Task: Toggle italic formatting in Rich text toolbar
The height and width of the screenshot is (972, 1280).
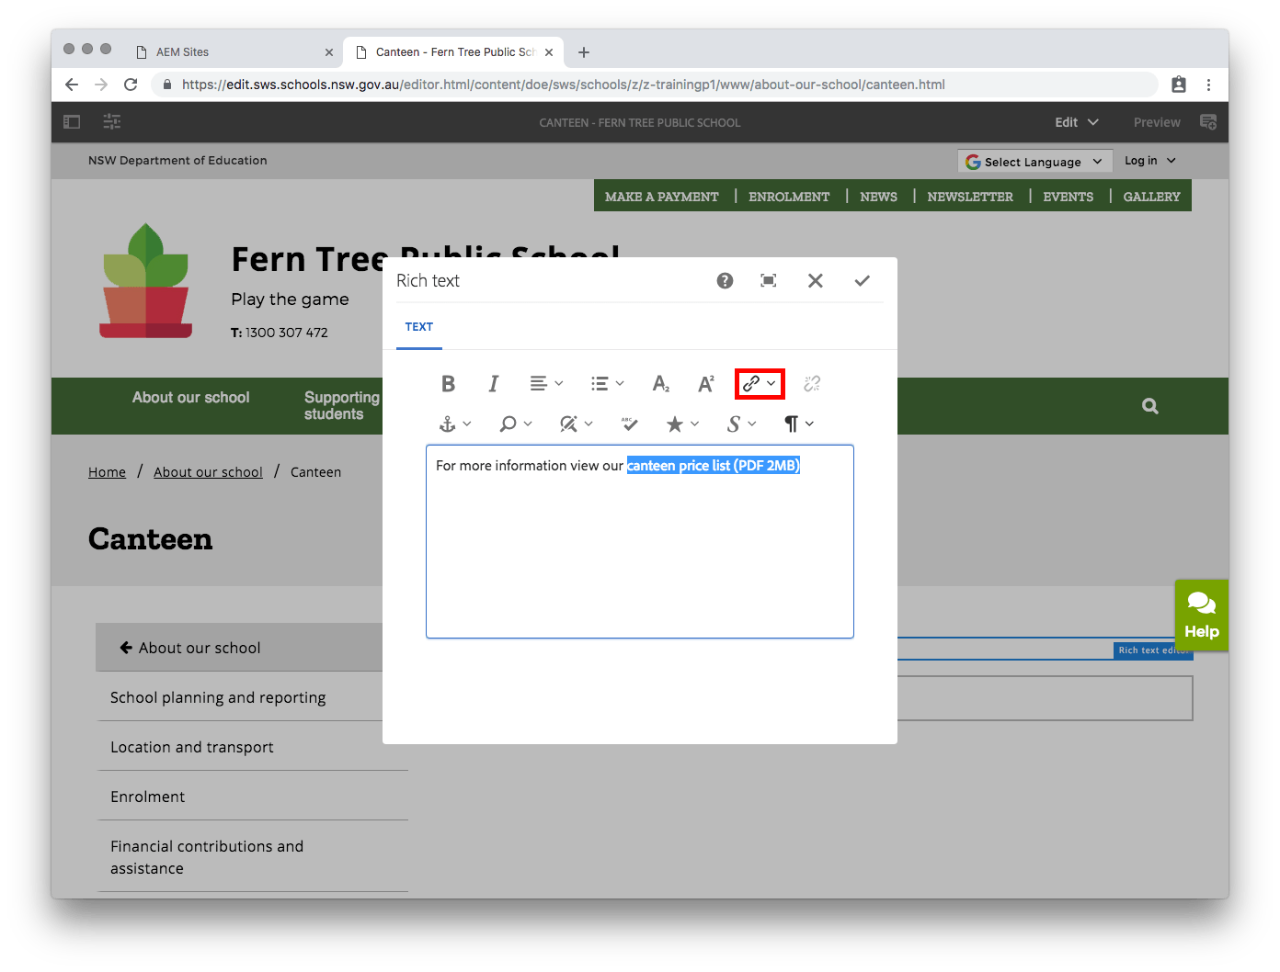Action: [493, 384]
